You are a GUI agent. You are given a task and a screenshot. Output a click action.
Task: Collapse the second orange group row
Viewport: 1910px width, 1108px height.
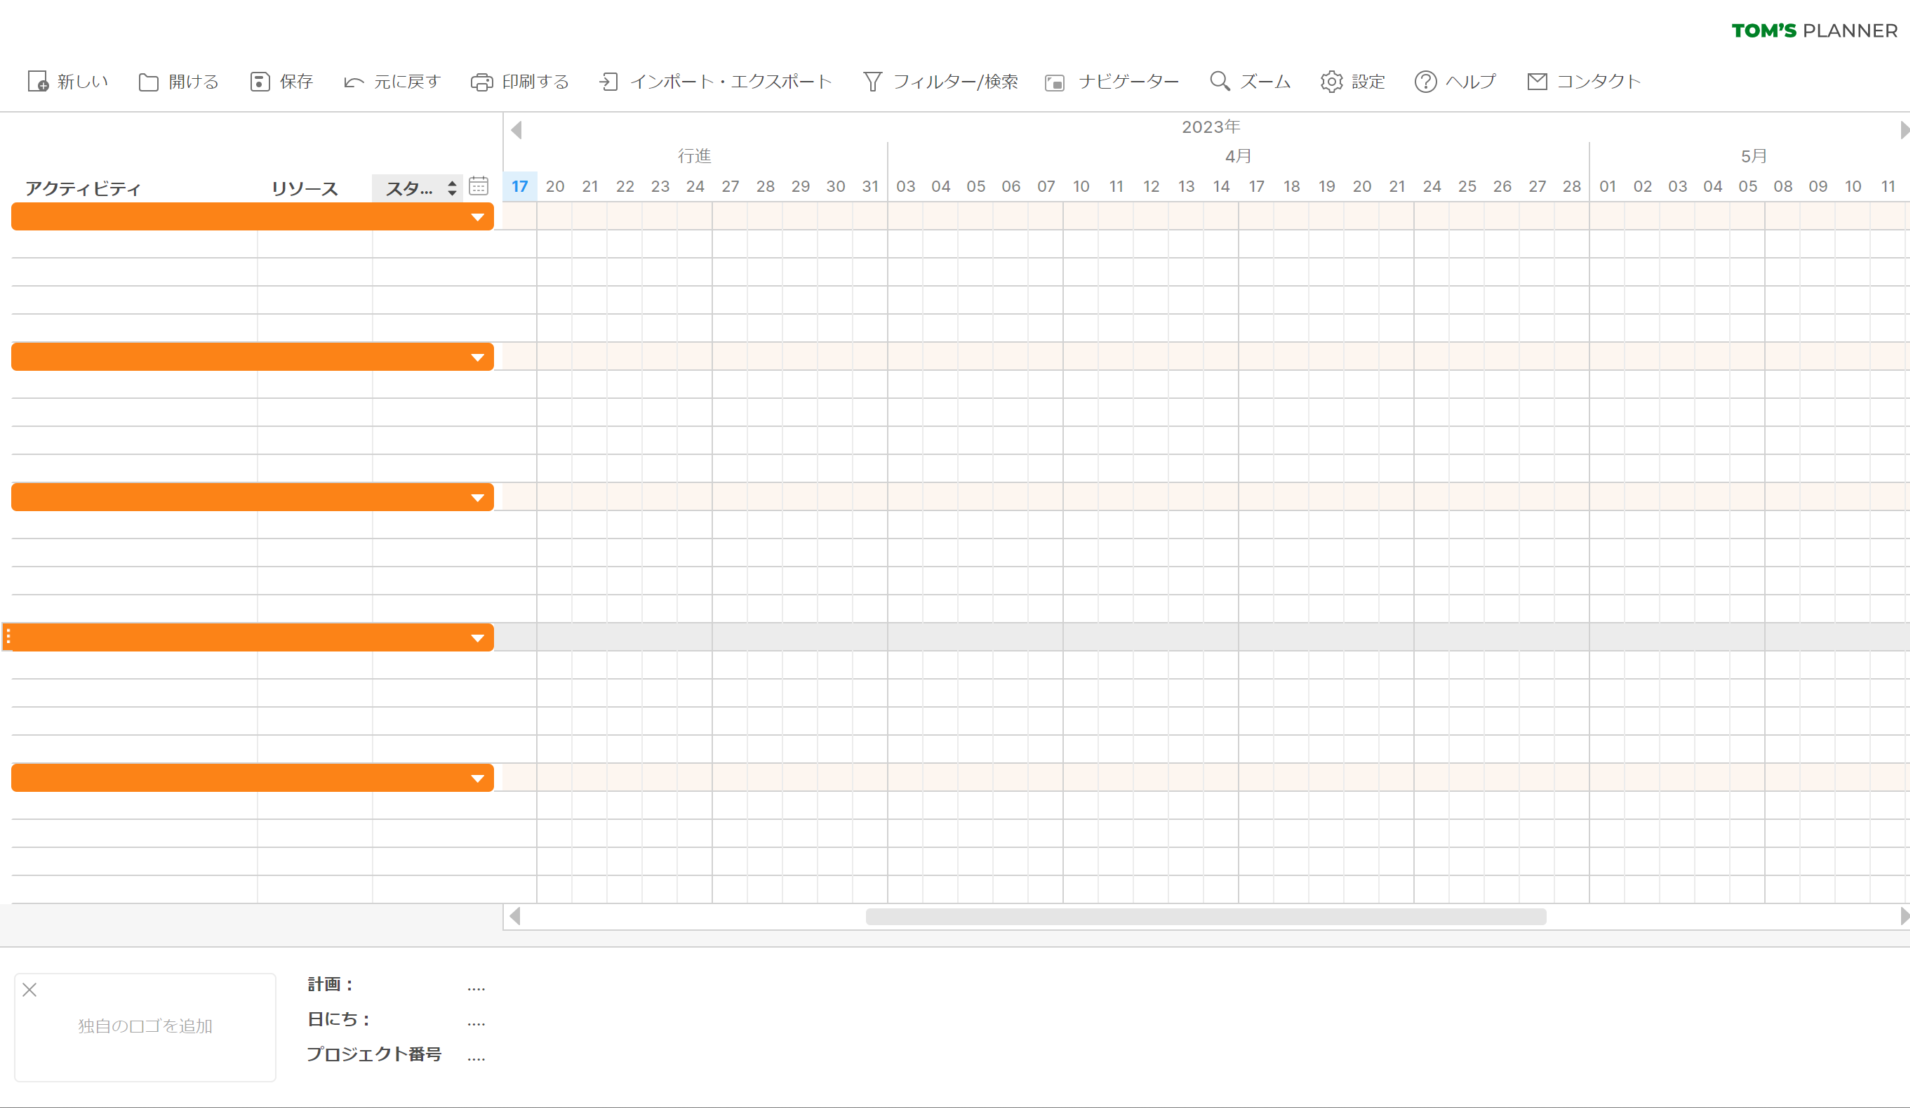[478, 356]
